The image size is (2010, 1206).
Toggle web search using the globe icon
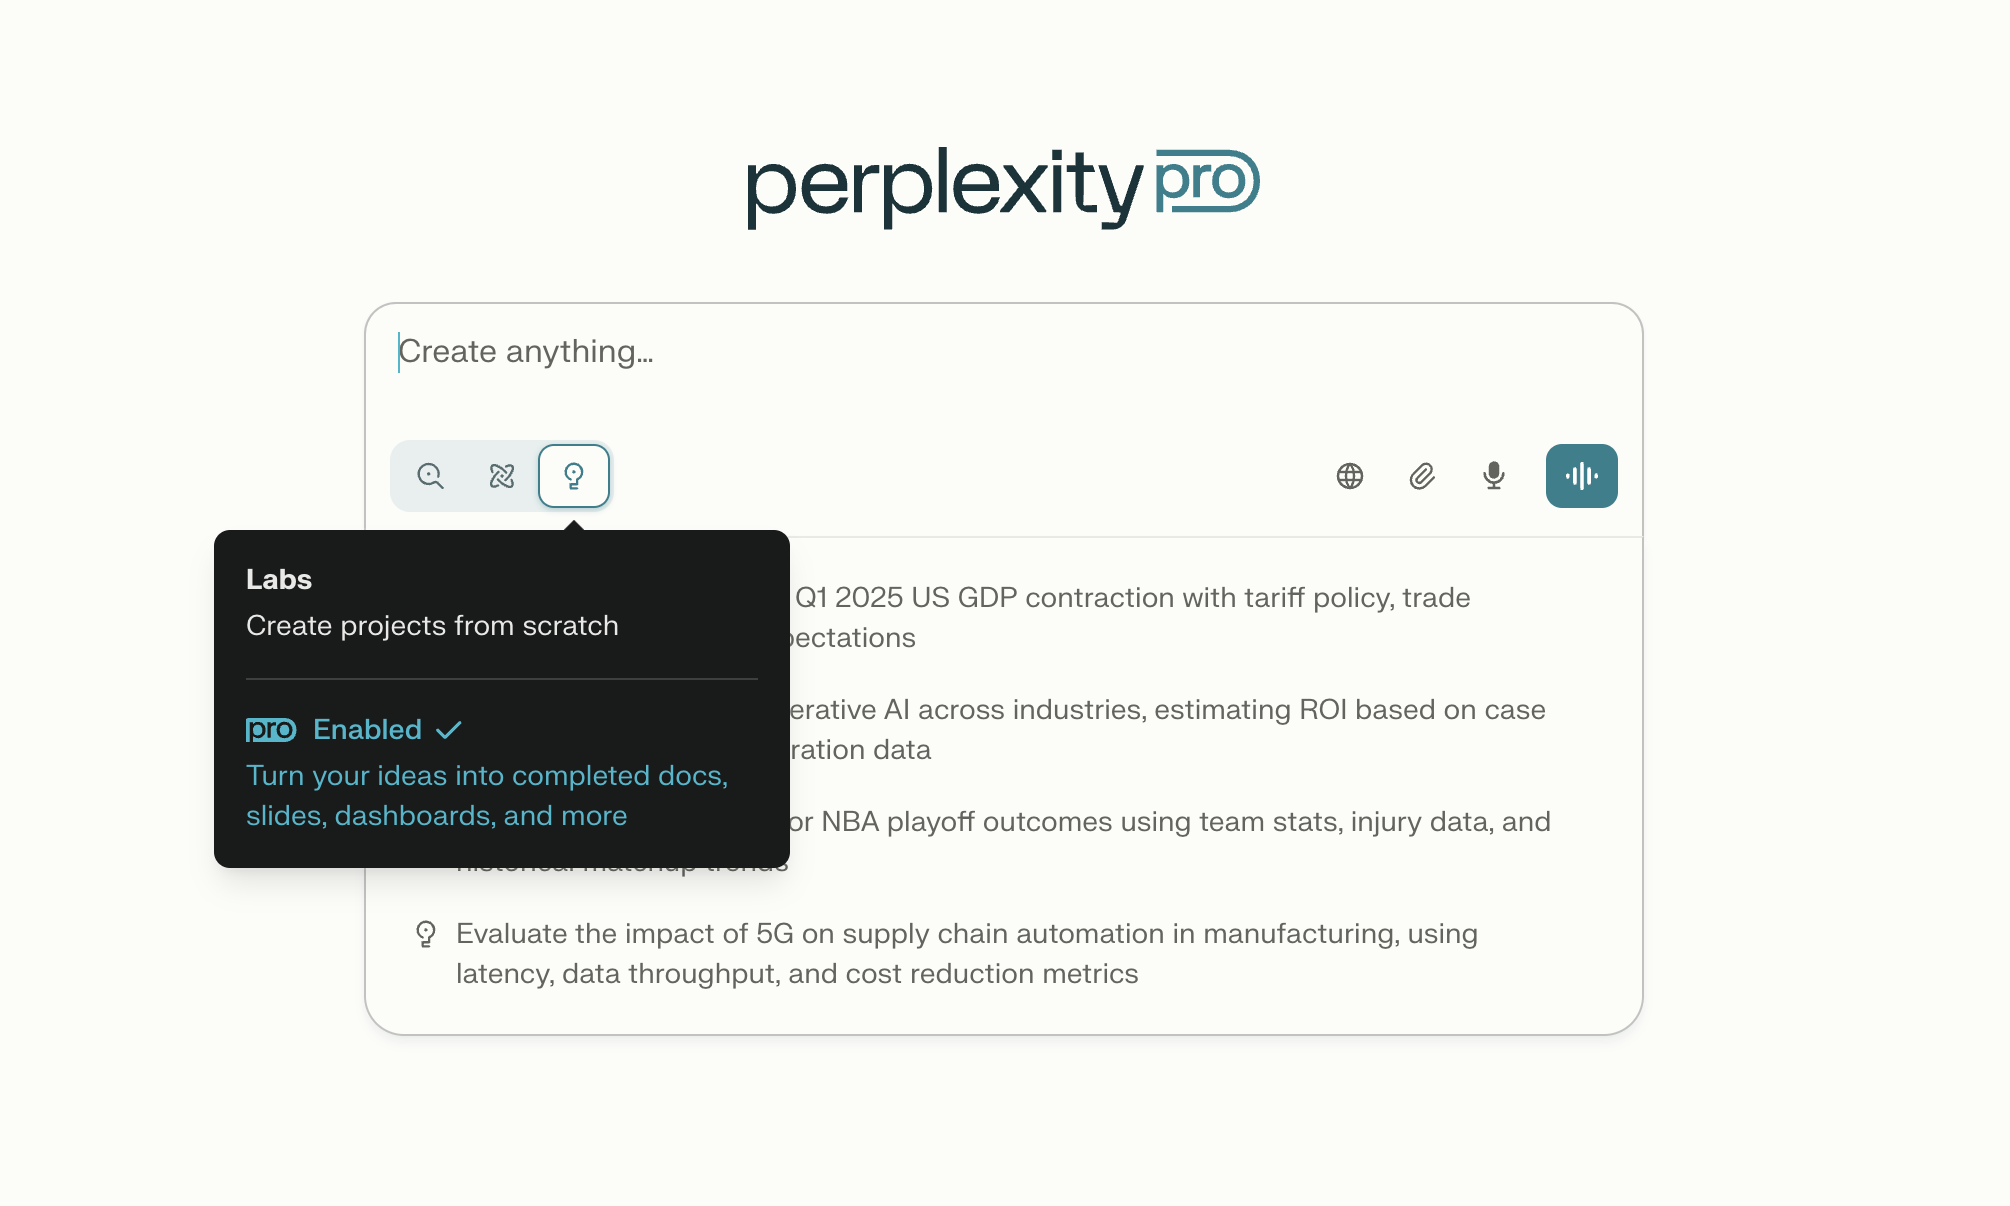pos(1350,476)
